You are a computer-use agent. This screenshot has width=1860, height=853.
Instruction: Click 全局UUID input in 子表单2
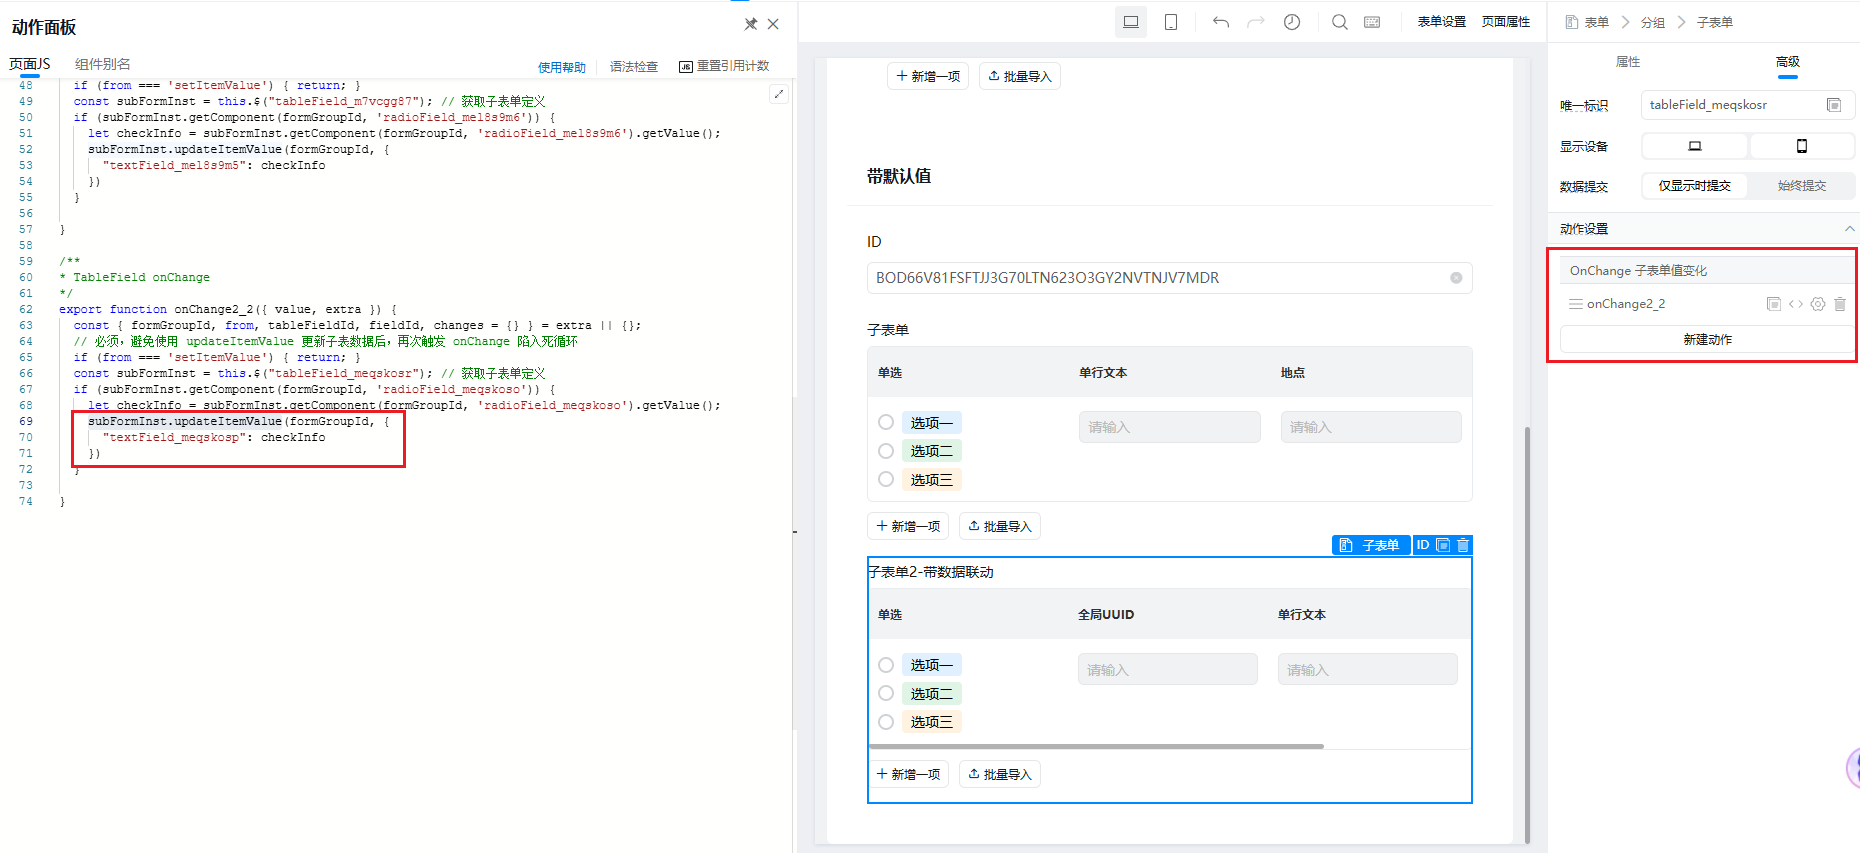pyautogui.click(x=1167, y=669)
